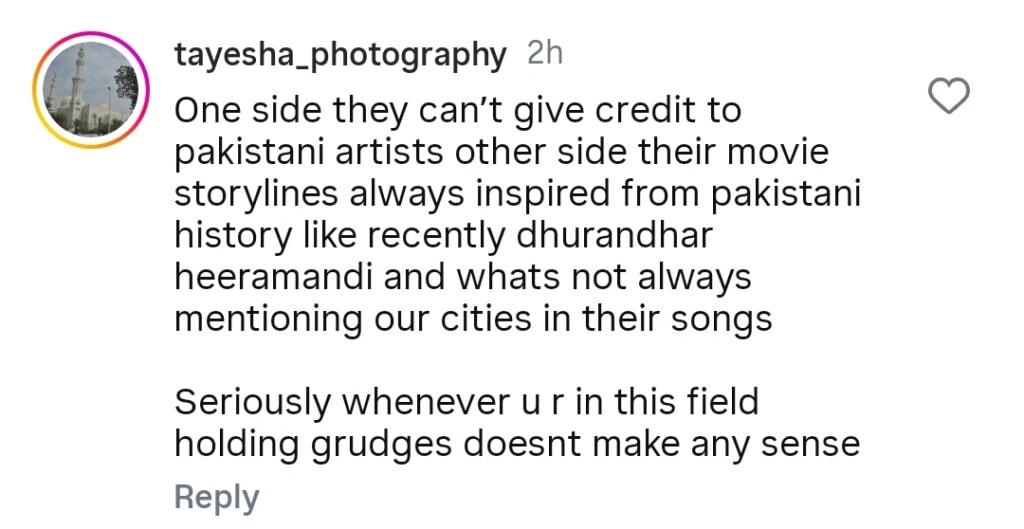1024x529 pixels.
Task: Click the 2h timestamp
Action: pyautogui.click(x=545, y=54)
